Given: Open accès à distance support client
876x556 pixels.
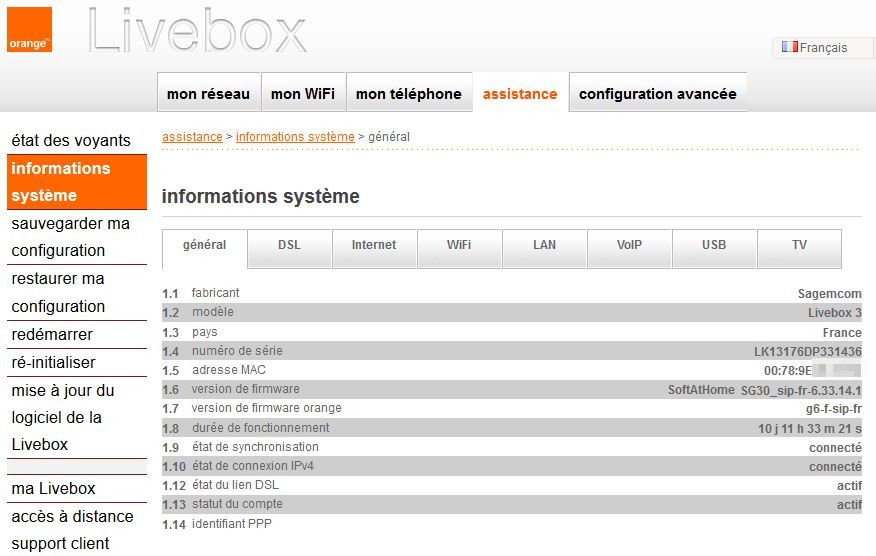Looking at the screenshot, I should click(72, 530).
